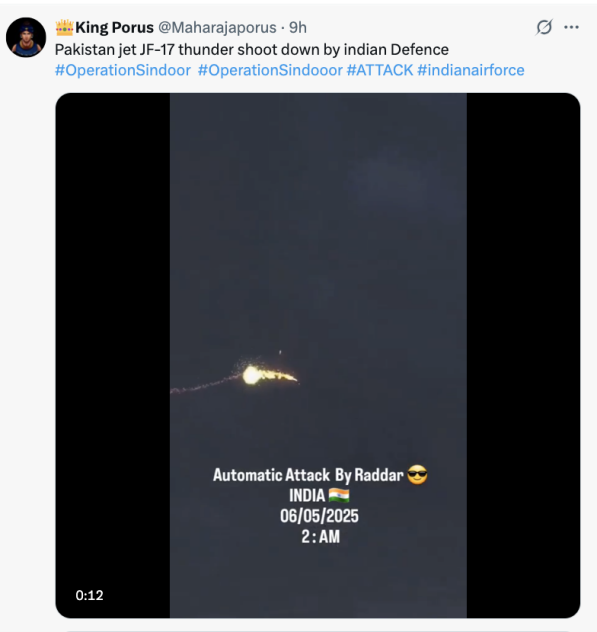Open the 9h timestamp permalink
The width and height of the screenshot is (597, 632).
click(298, 27)
